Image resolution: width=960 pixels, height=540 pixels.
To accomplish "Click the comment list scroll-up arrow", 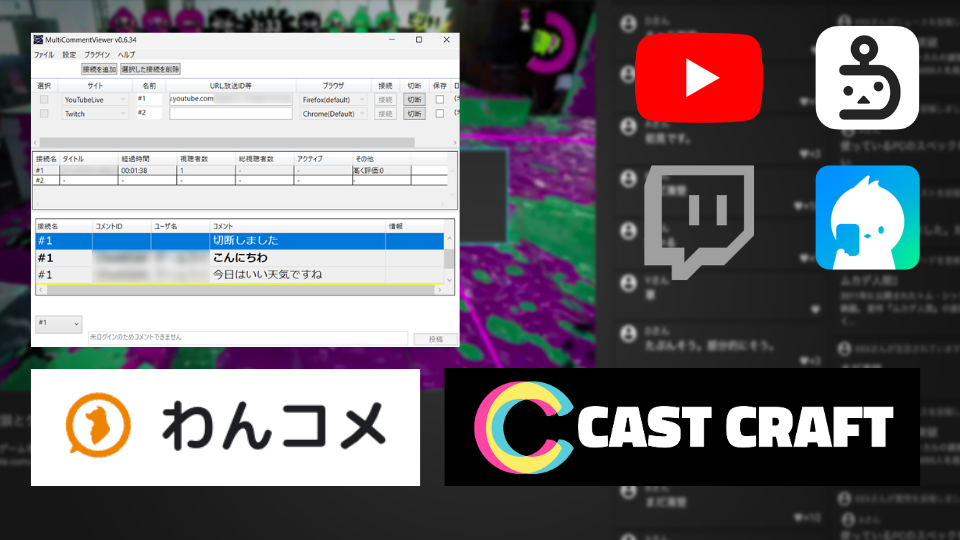I will pyautogui.click(x=449, y=239).
